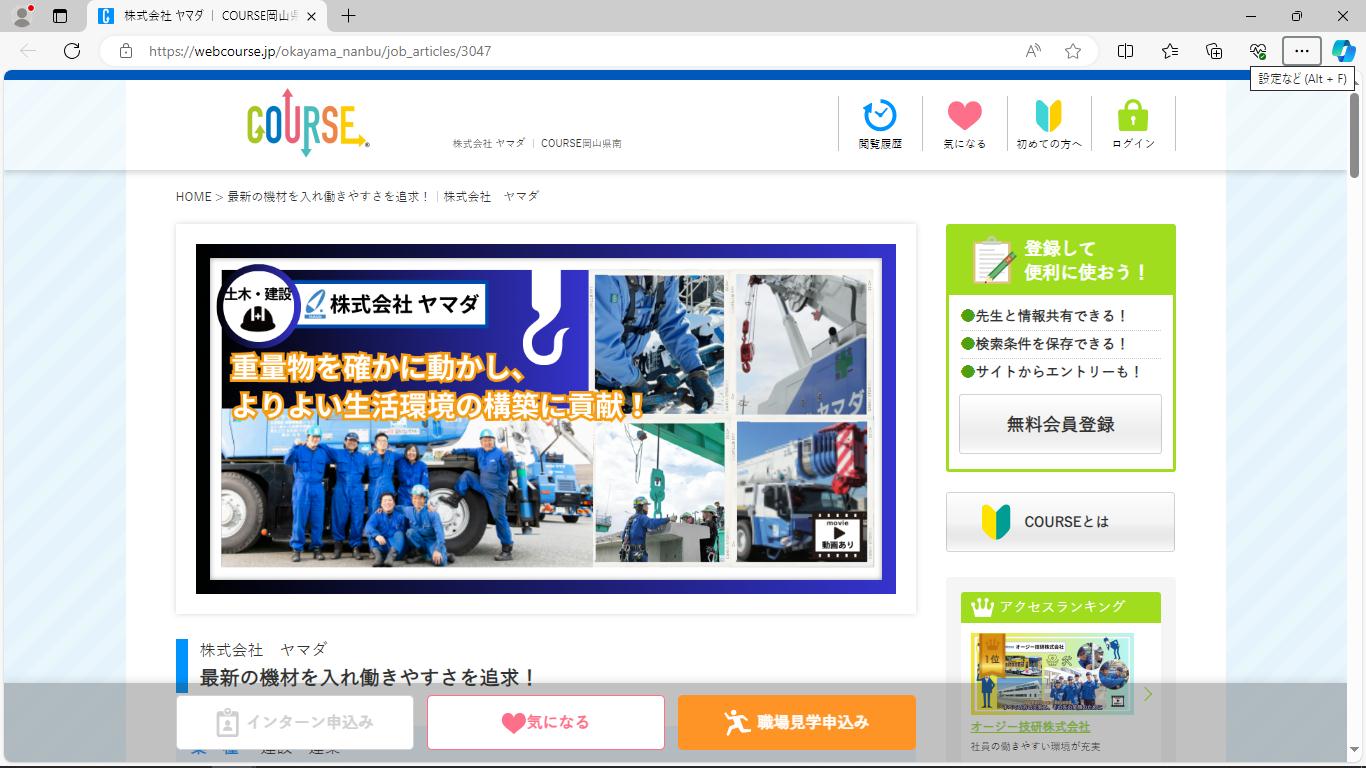
Task: Go back with the browser back arrow
Action: (28, 51)
